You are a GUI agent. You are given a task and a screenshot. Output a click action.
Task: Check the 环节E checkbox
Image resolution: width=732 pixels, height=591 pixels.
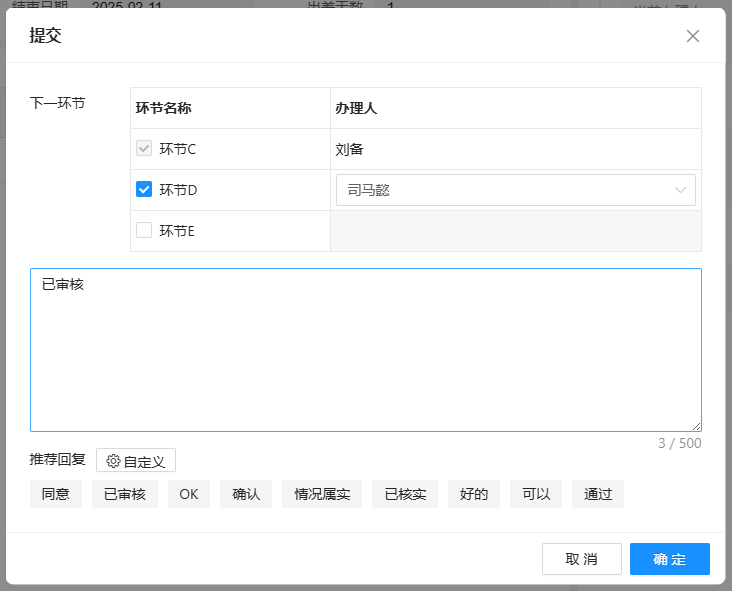144,230
